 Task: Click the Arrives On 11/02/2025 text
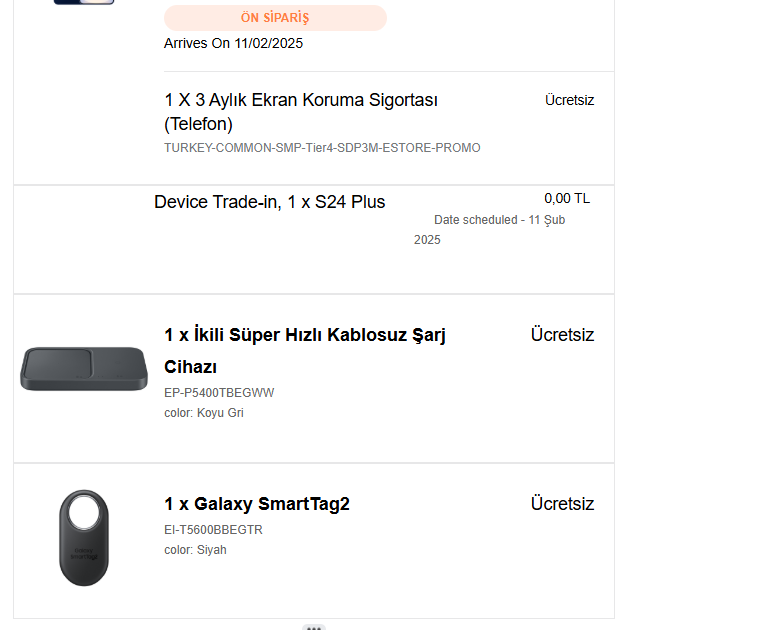click(233, 43)
